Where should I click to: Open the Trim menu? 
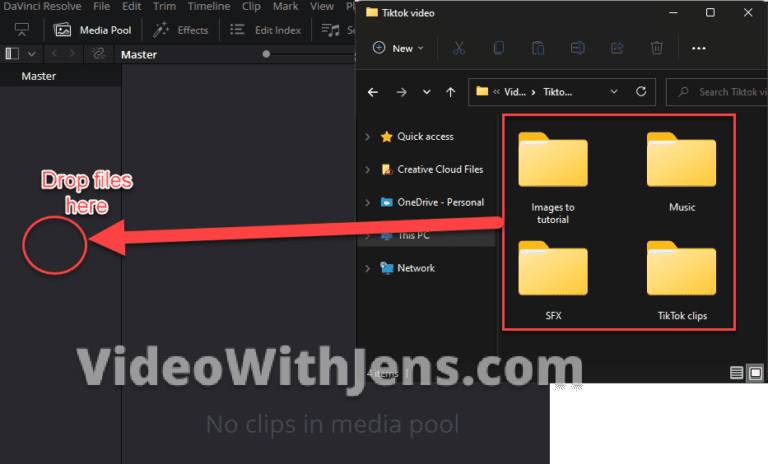pyautogui.click(x=164, y=6)
